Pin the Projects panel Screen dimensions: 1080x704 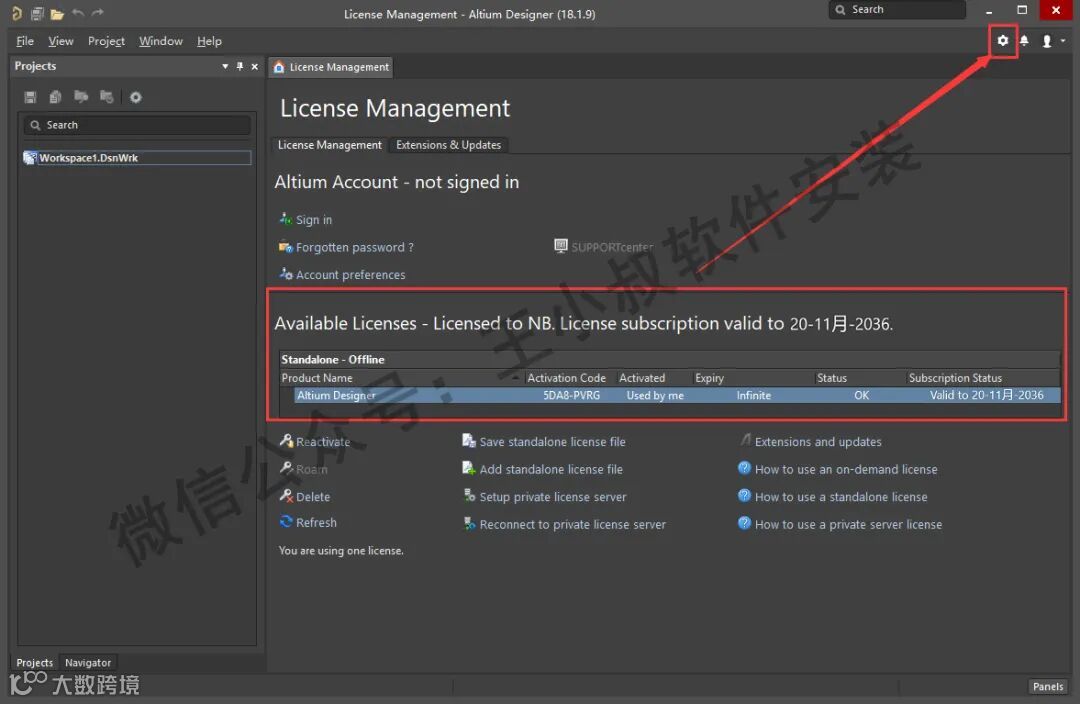240,66
